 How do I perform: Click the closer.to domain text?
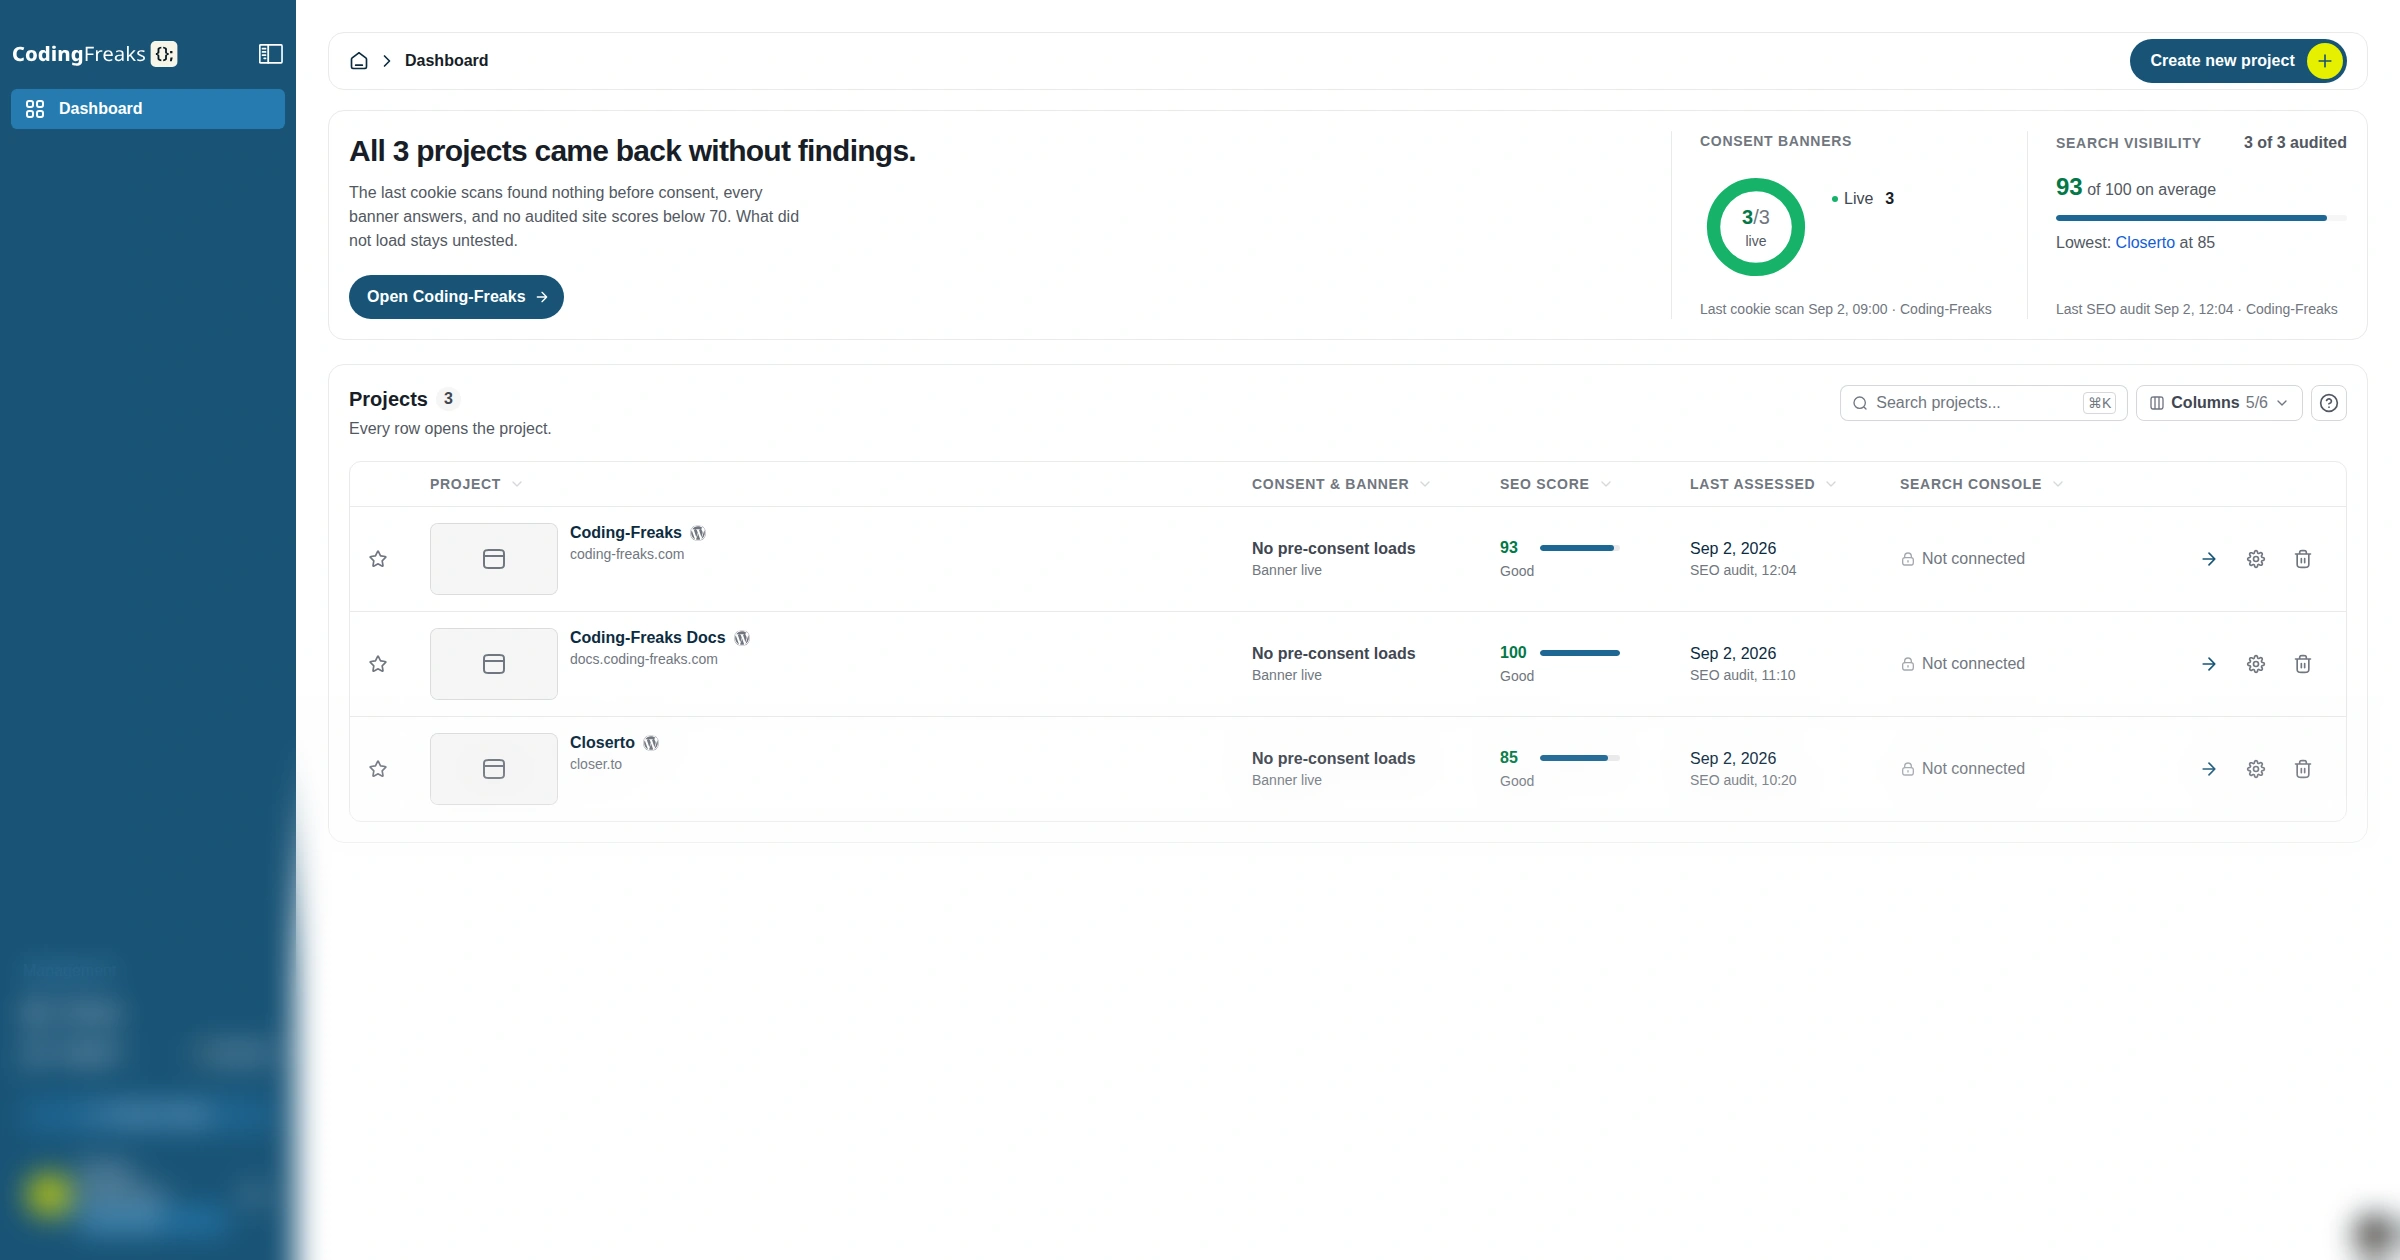pos(596,765)
